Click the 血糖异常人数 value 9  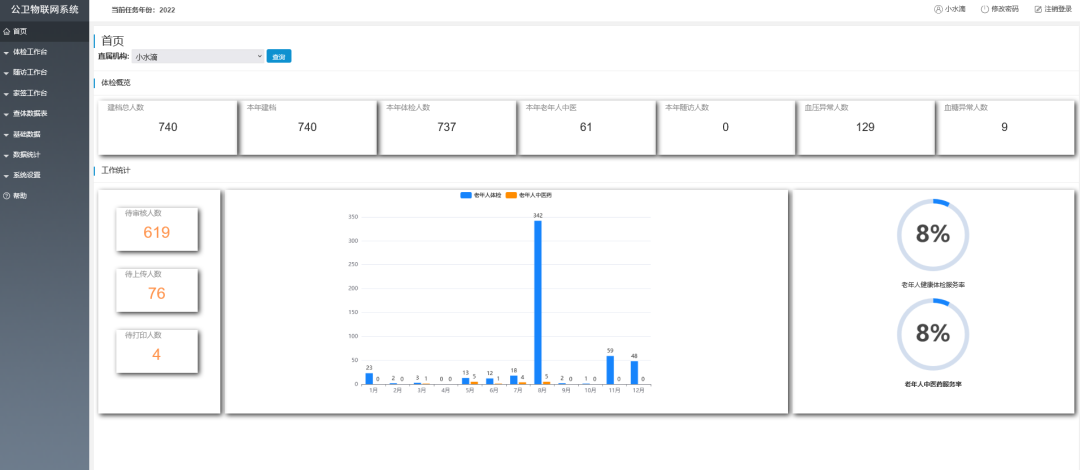[x=1004, y=127]
